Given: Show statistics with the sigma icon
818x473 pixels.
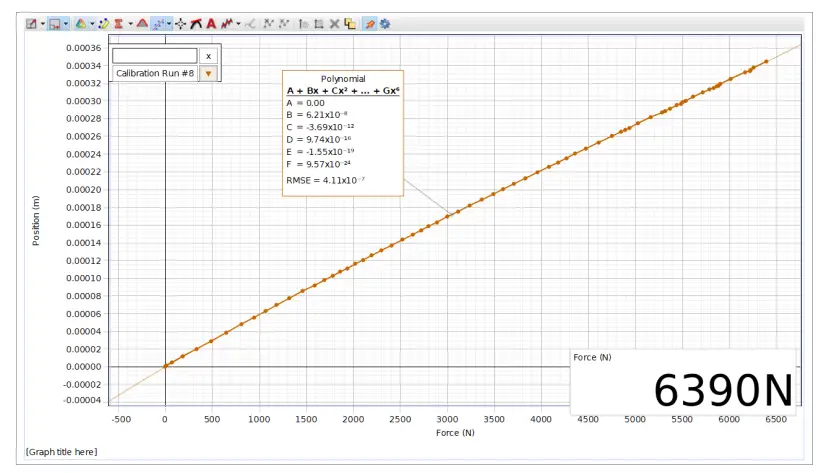Looking at the screenshot, I should point(118,24).
